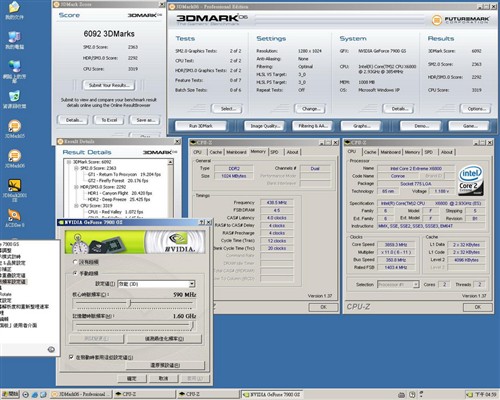Open the Cache tab in CPU-Z processor window
Image resolution: width=500 pixels, height=400 pixels.
pos(370,152)
